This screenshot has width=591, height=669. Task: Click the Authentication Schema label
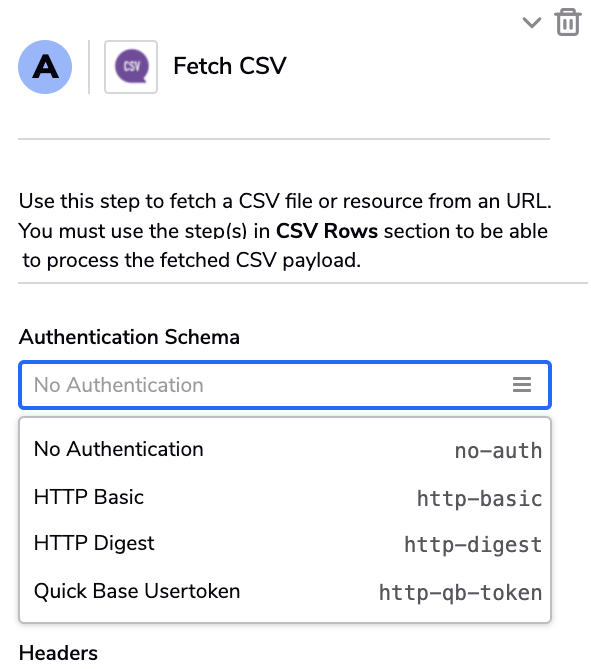click(x=129, y=337)
